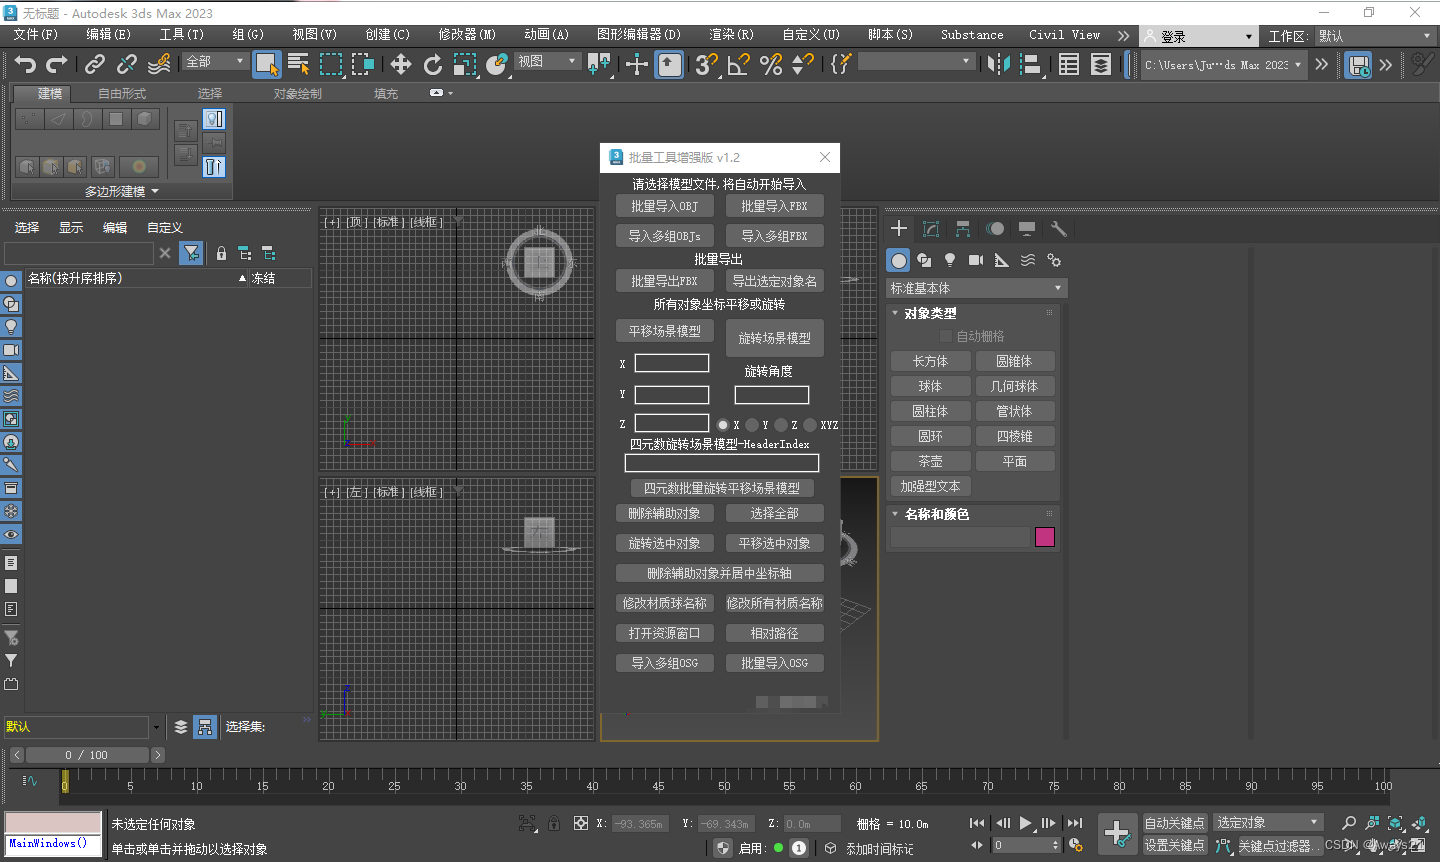The width and height of the screenshot is (1440, 862).
Task: Click the Set Keys large plus icon
Action: (1118, 833)
